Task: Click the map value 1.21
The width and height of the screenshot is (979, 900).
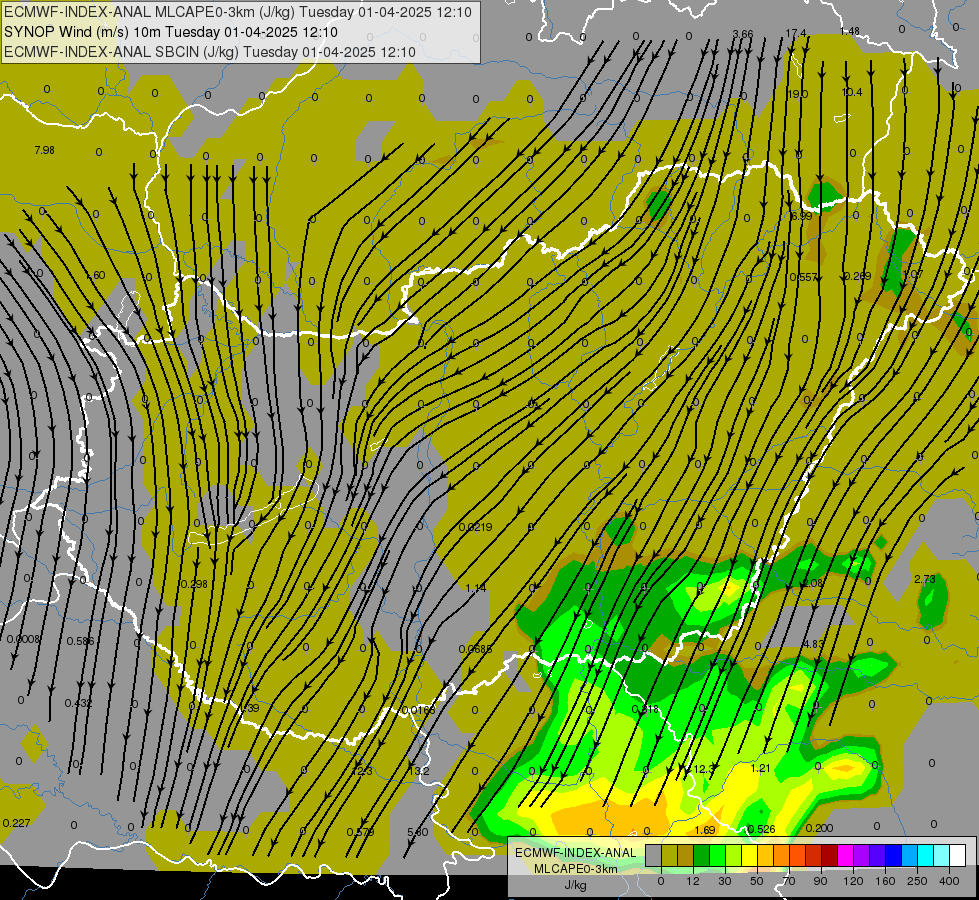Action: 760,768
